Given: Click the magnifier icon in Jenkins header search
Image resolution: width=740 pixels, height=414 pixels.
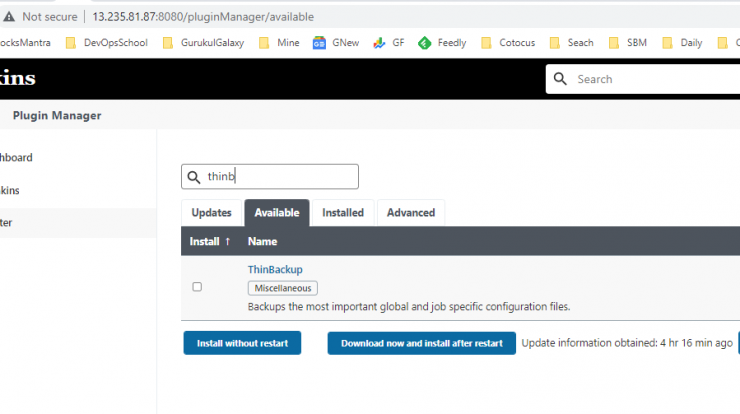Looking at the screenshot, I should (x=560, y=79).
